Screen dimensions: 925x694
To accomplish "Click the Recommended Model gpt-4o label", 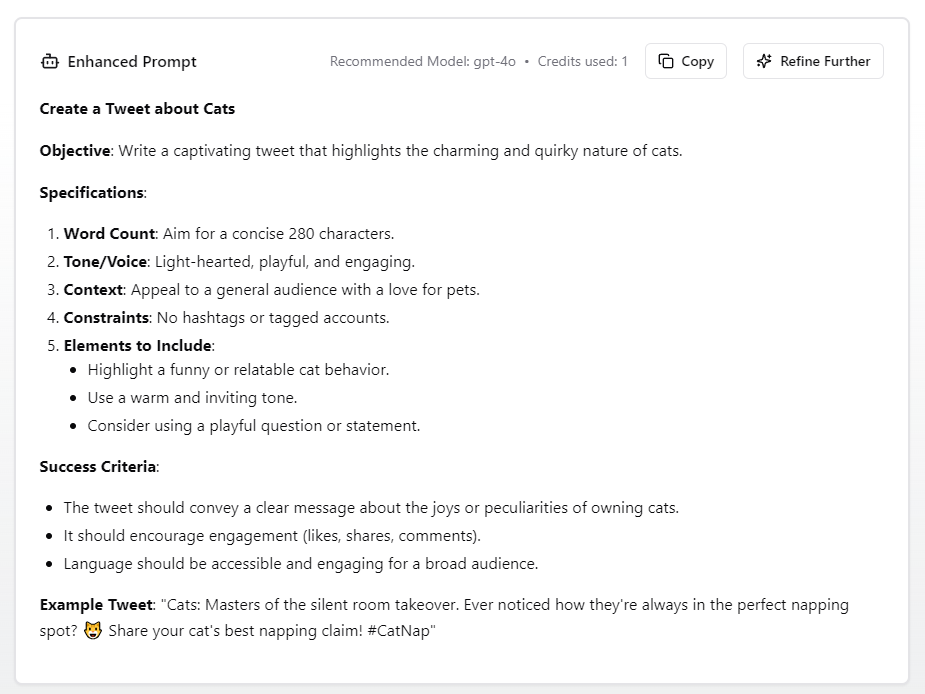I will (x=422, y=61).
